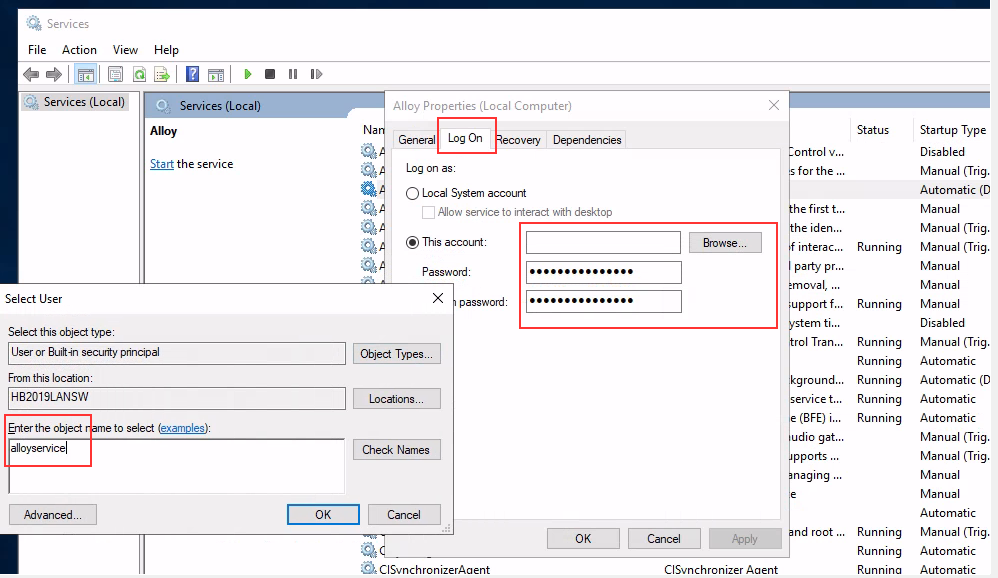Open Advanced... in the Select User dialog
The height and width of the screenshot is (578, 998).
53,514
